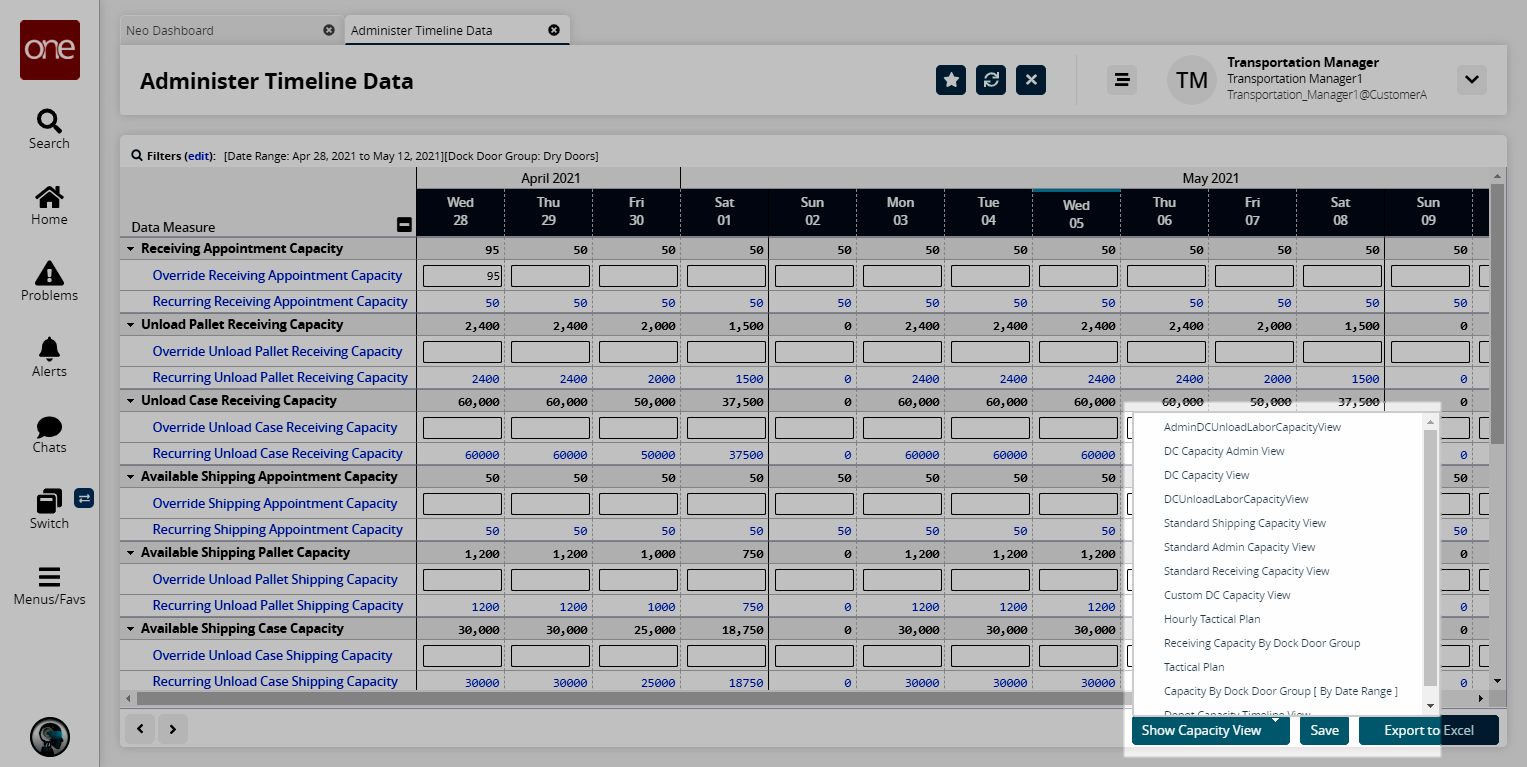Collapse the Receiving Appointment Capacity group
This screenshot has width=1527, height=767.
pyautogui.click(x=131, y=249)
